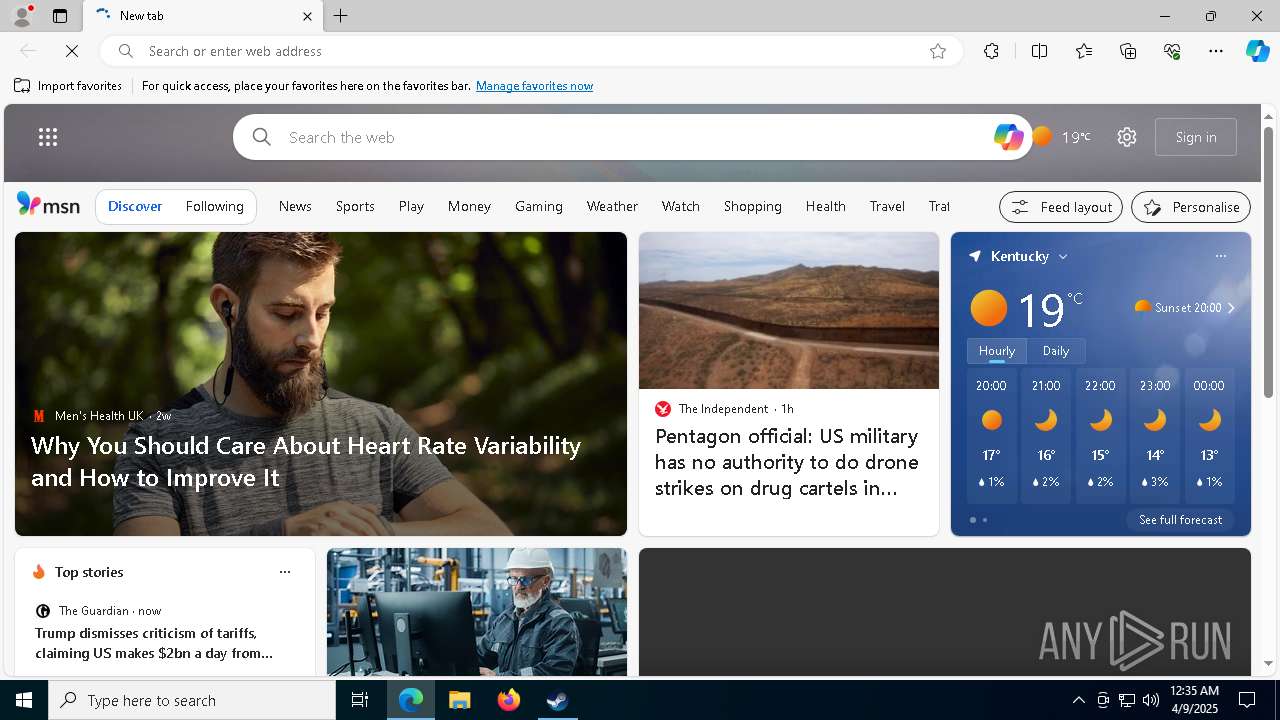Open the Travel category
The height and width of the screenshot is (720, 1280).
pos(887,206)
